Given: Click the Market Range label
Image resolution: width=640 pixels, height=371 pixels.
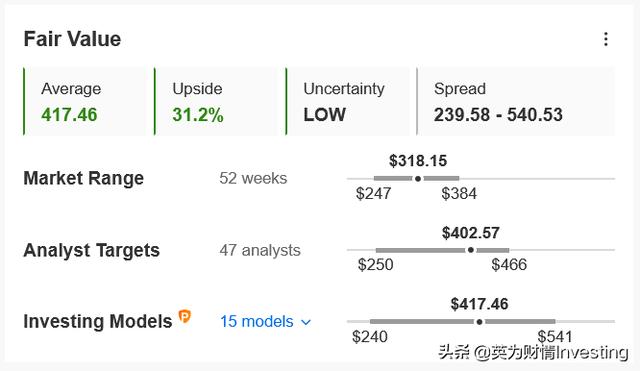Looking at the screenshot, I should (84, 178).
